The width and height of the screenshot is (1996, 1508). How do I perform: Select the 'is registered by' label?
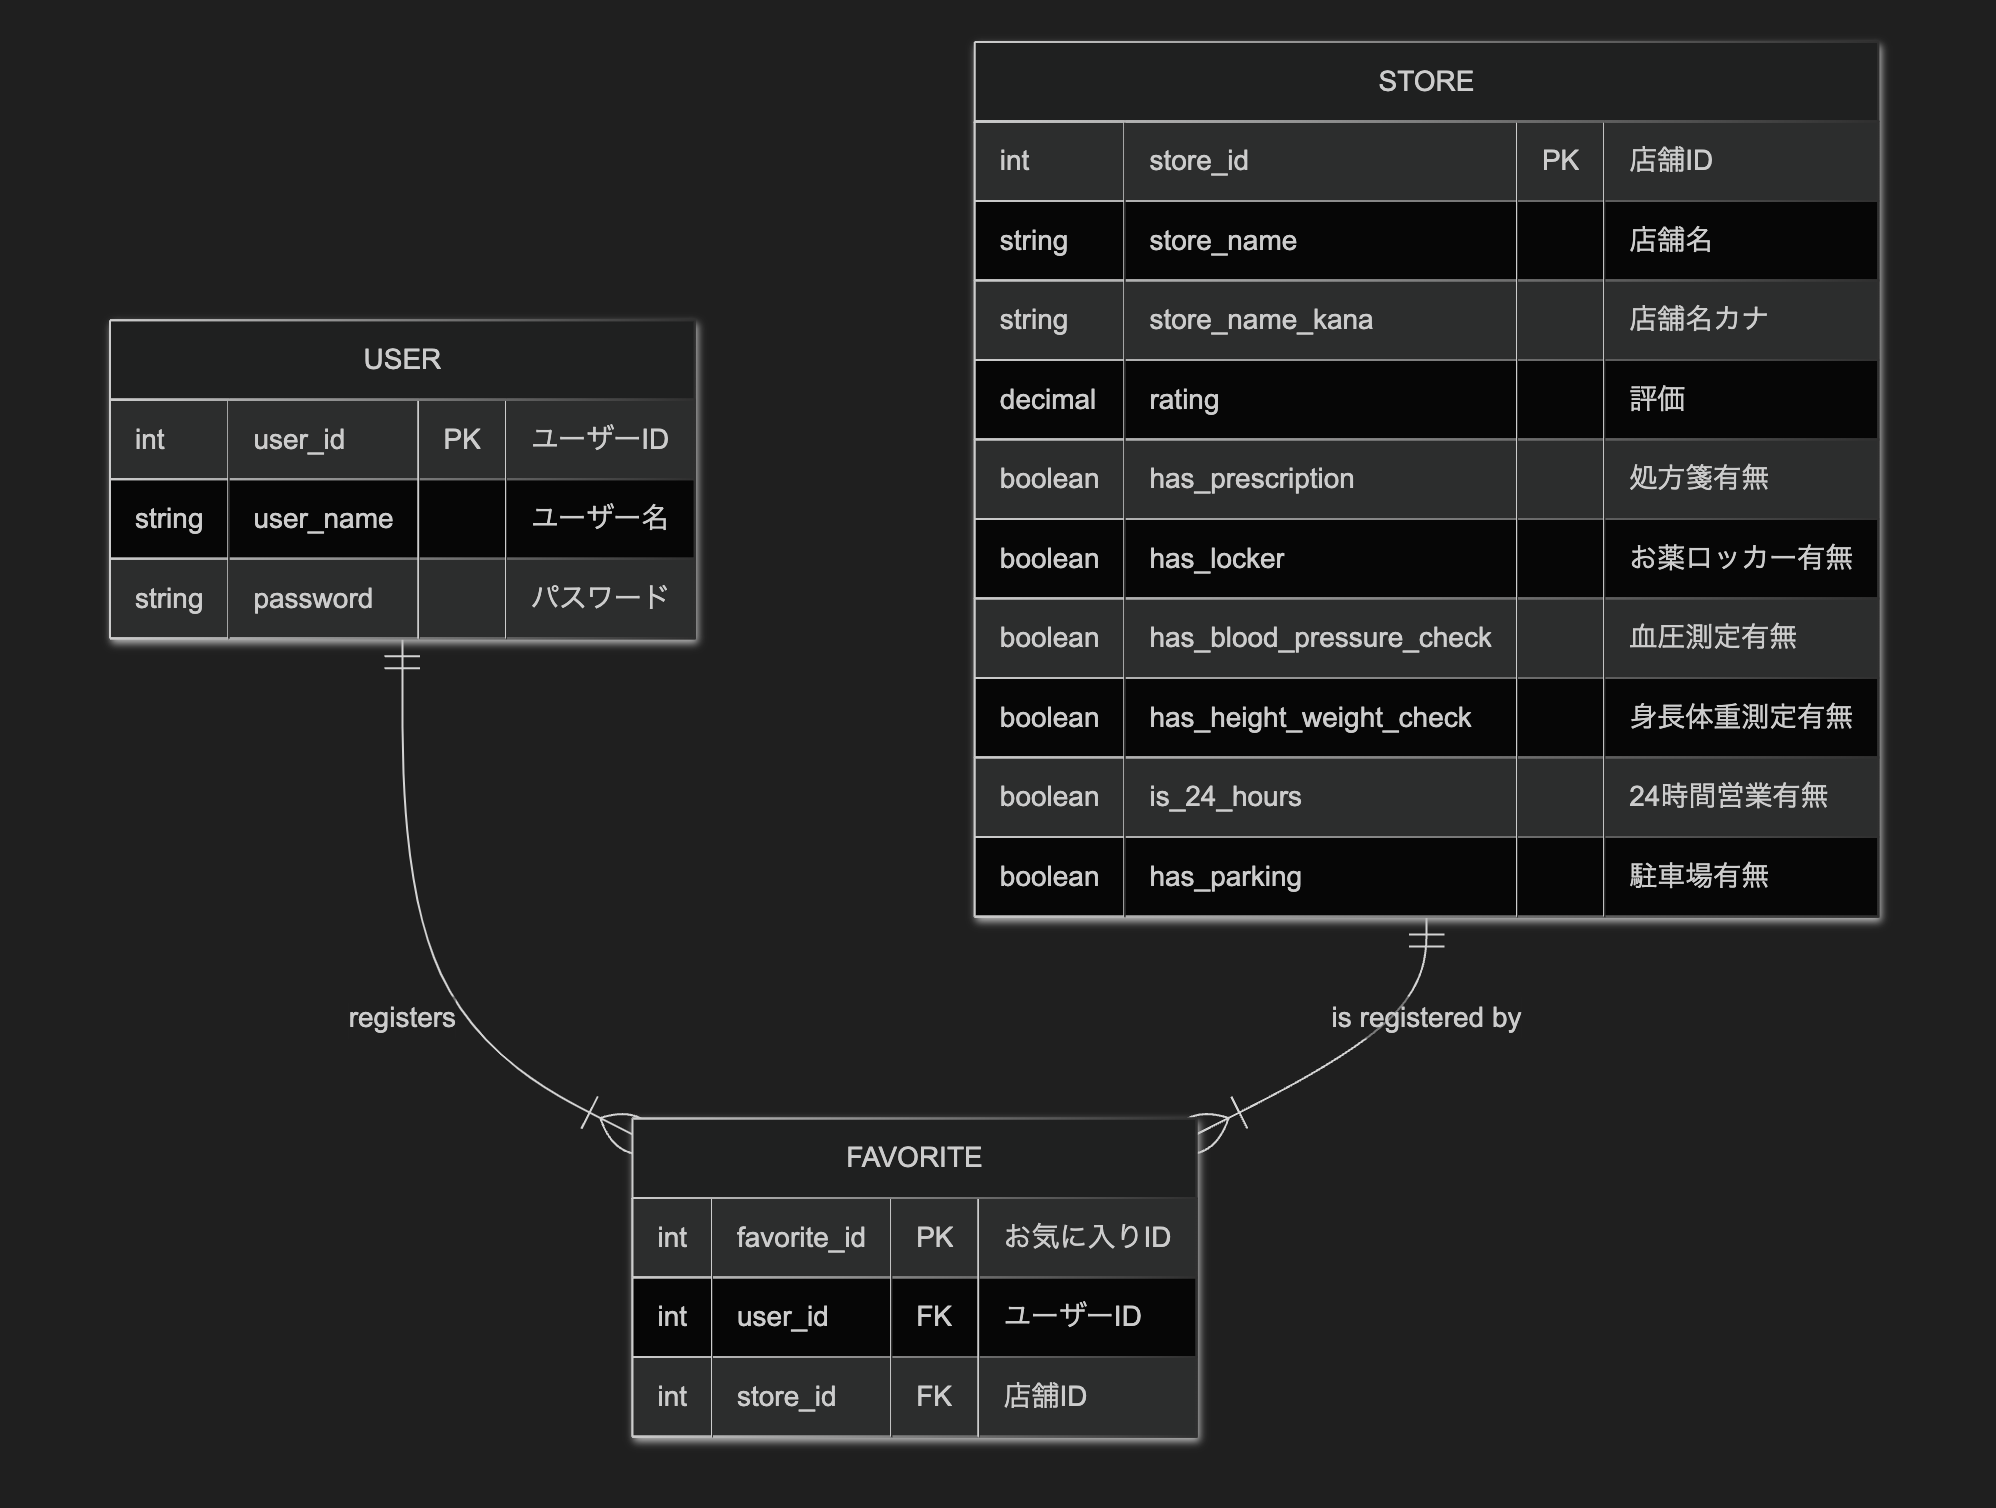tap(1425, 1018)
